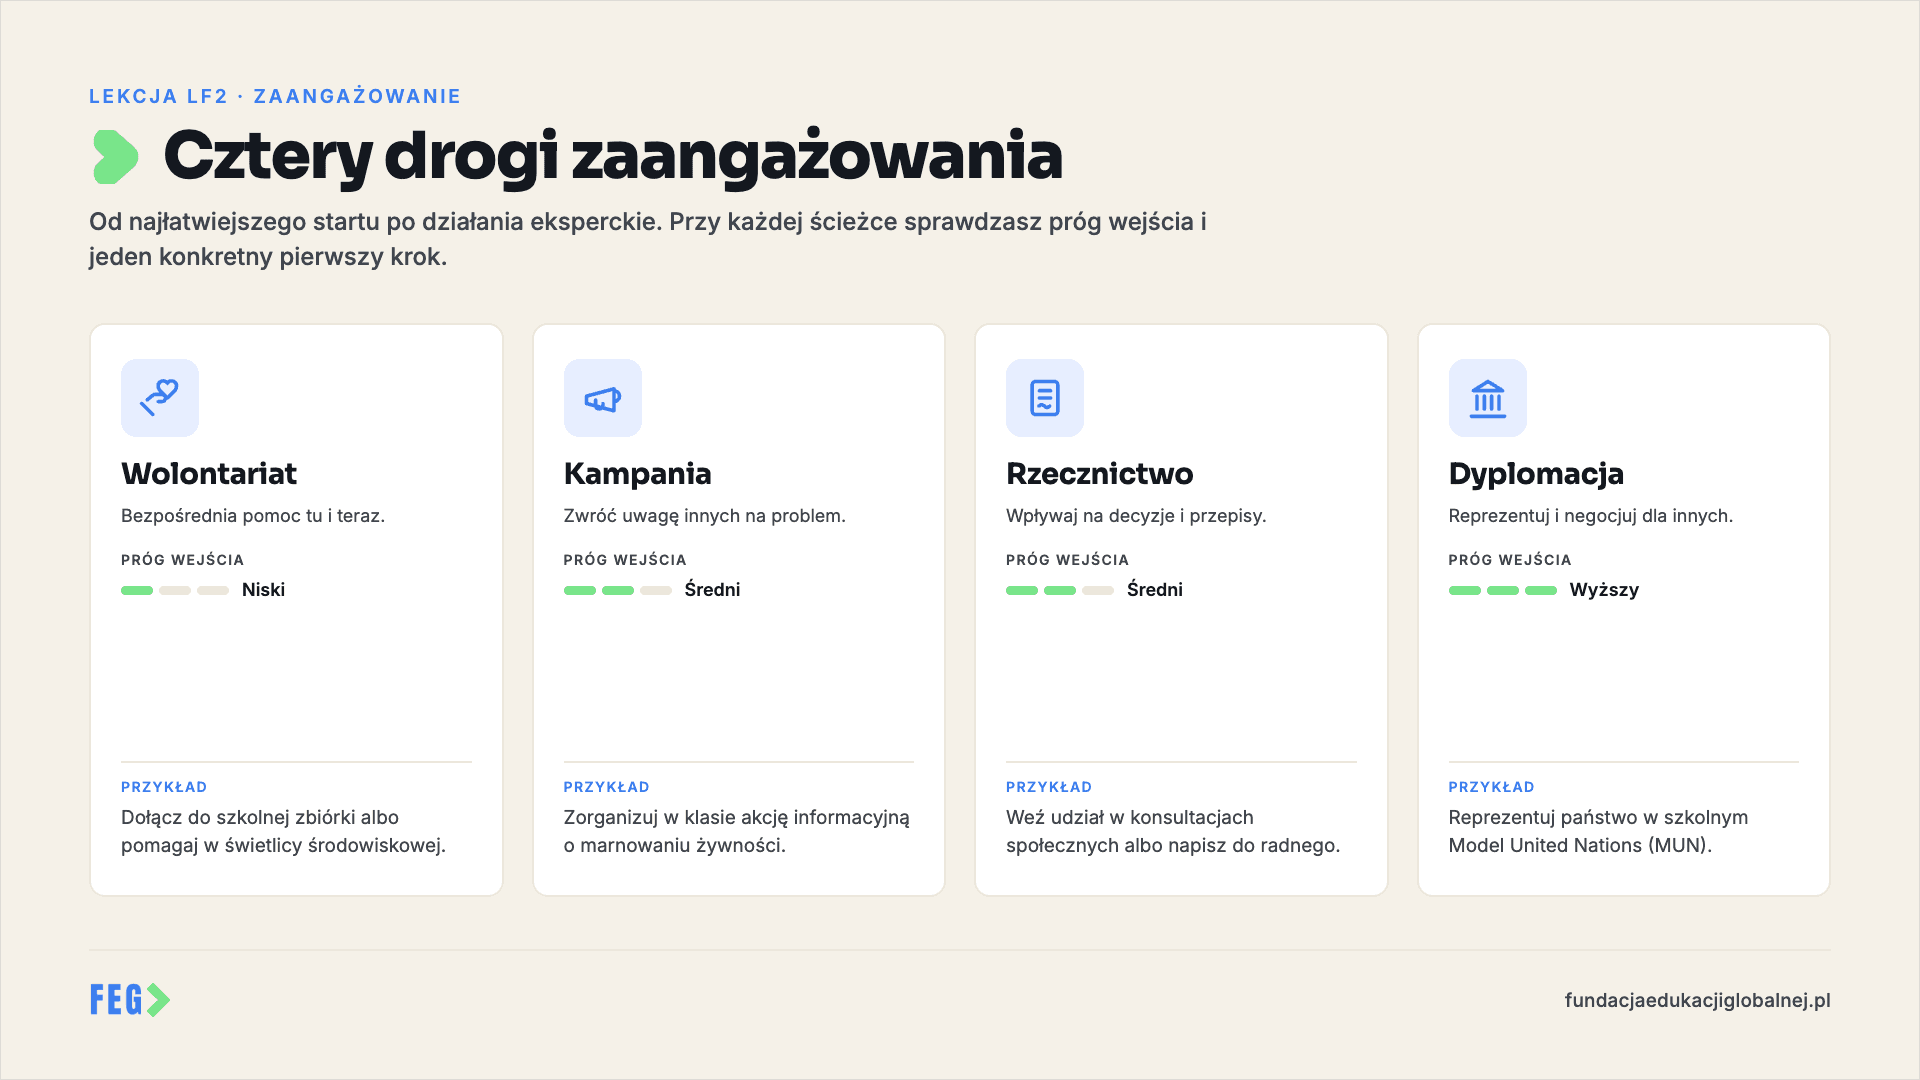Click PRÓG WEJŚCIA label in Rzecznictwo card
This screenshot has width=1920, height=1080.
pyautogui.click(x=1068, y=560)
